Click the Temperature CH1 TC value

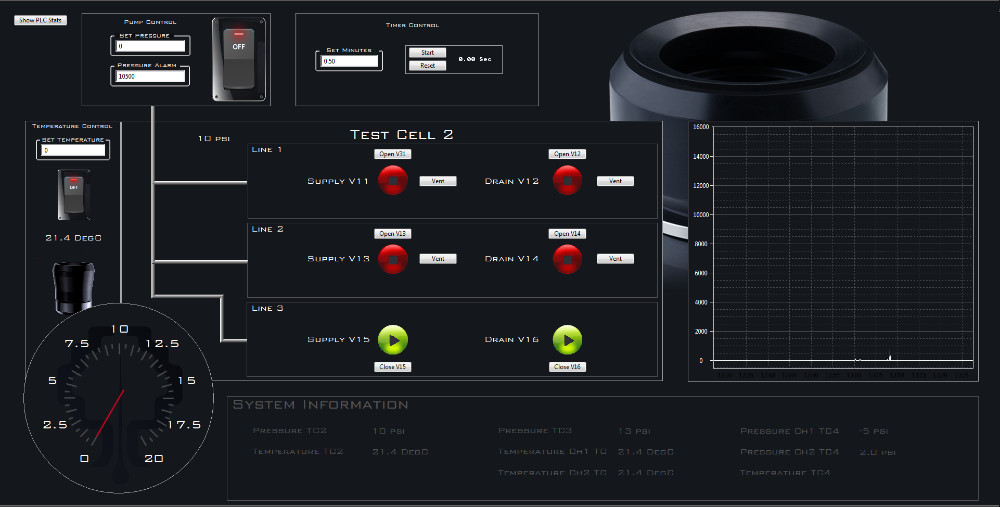[645, 452]
